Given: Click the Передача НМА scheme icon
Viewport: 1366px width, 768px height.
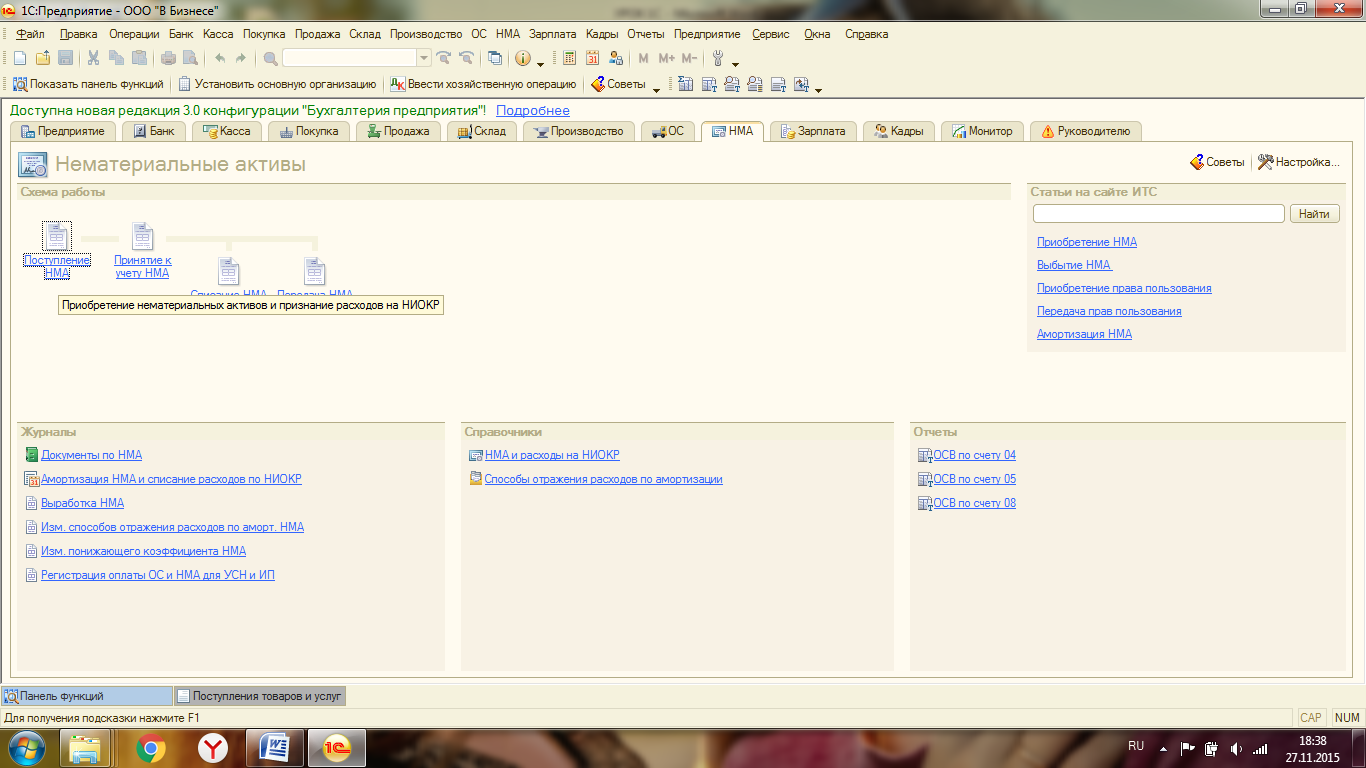Looking at the screenshot, I should pyautogui.click(x=315, y=271).
